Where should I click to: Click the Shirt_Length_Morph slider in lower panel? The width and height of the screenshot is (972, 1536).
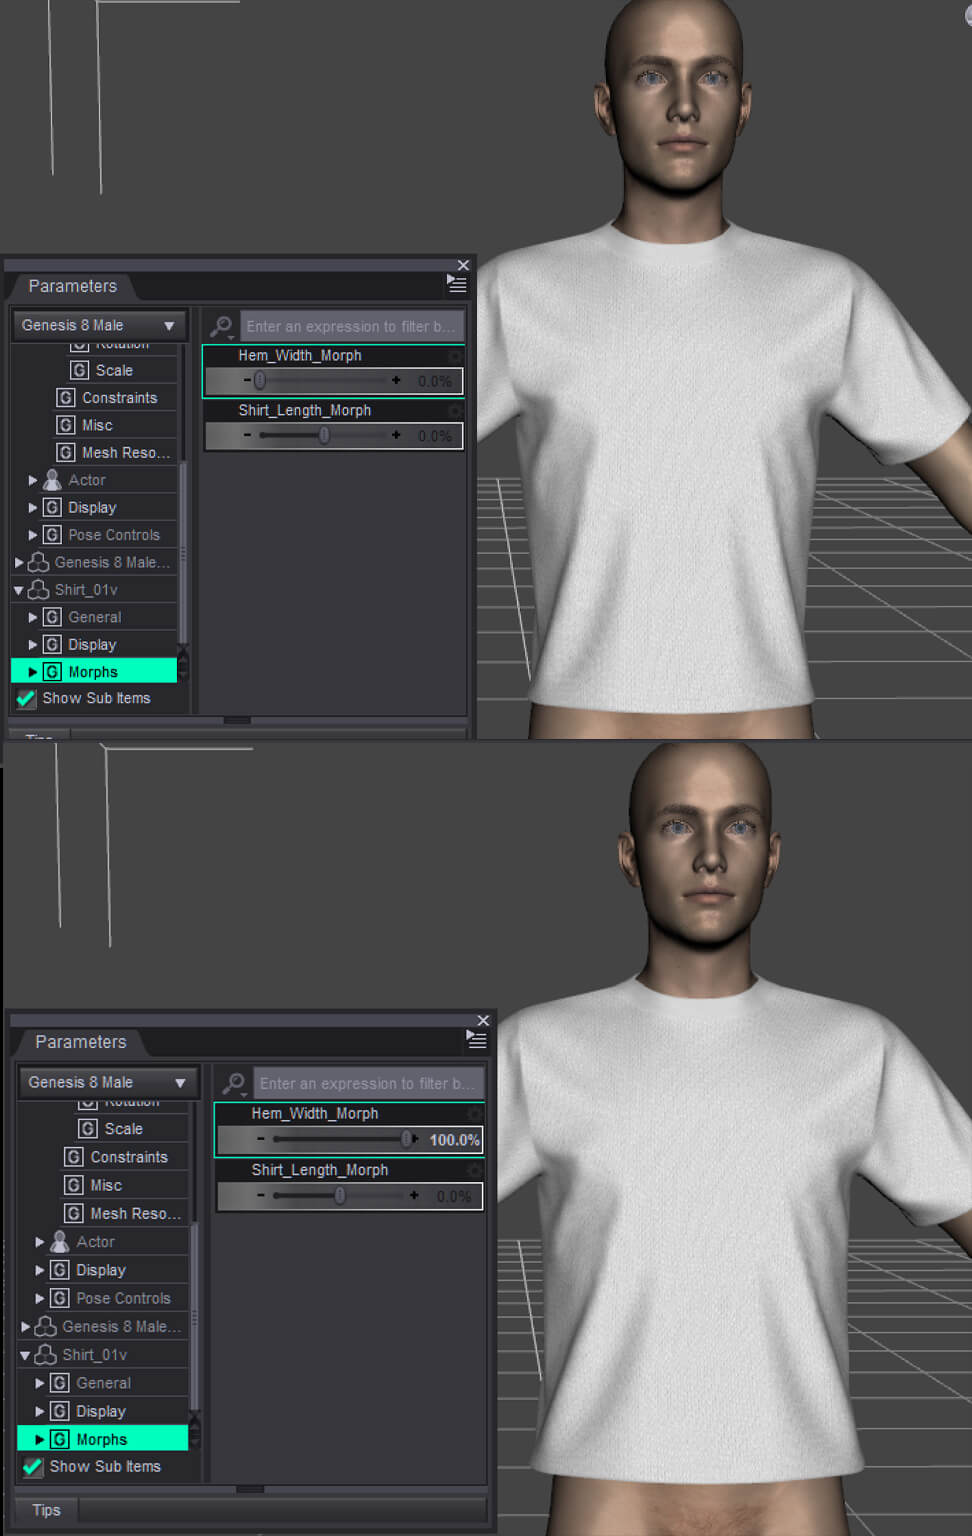point(339,1196)
